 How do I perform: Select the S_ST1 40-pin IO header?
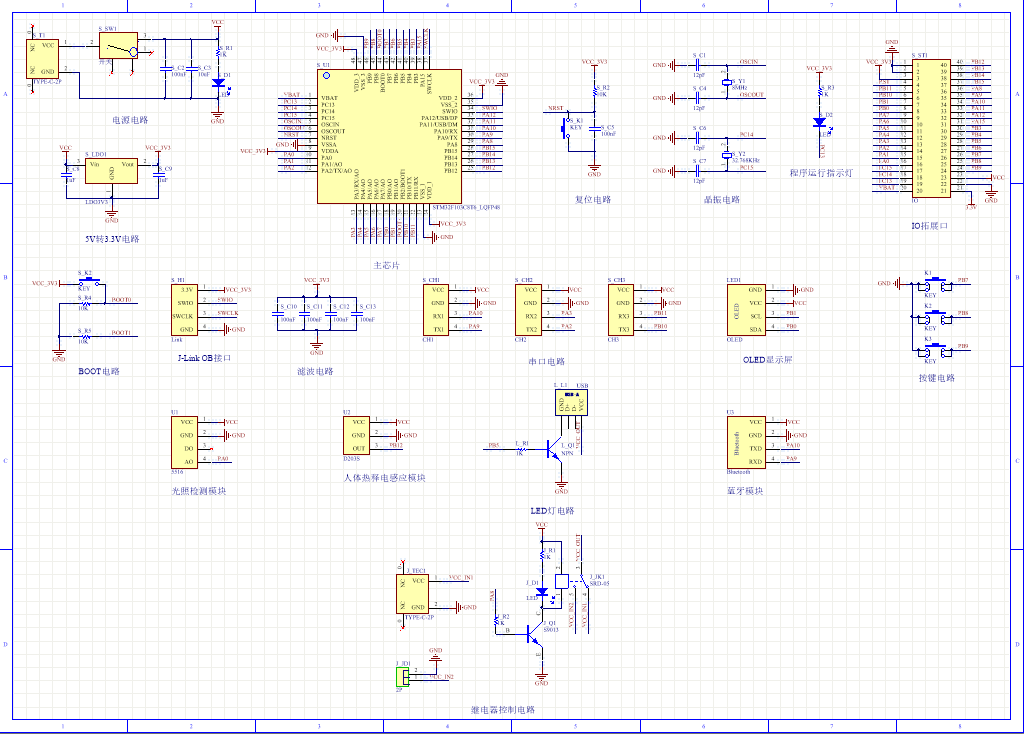931,128
